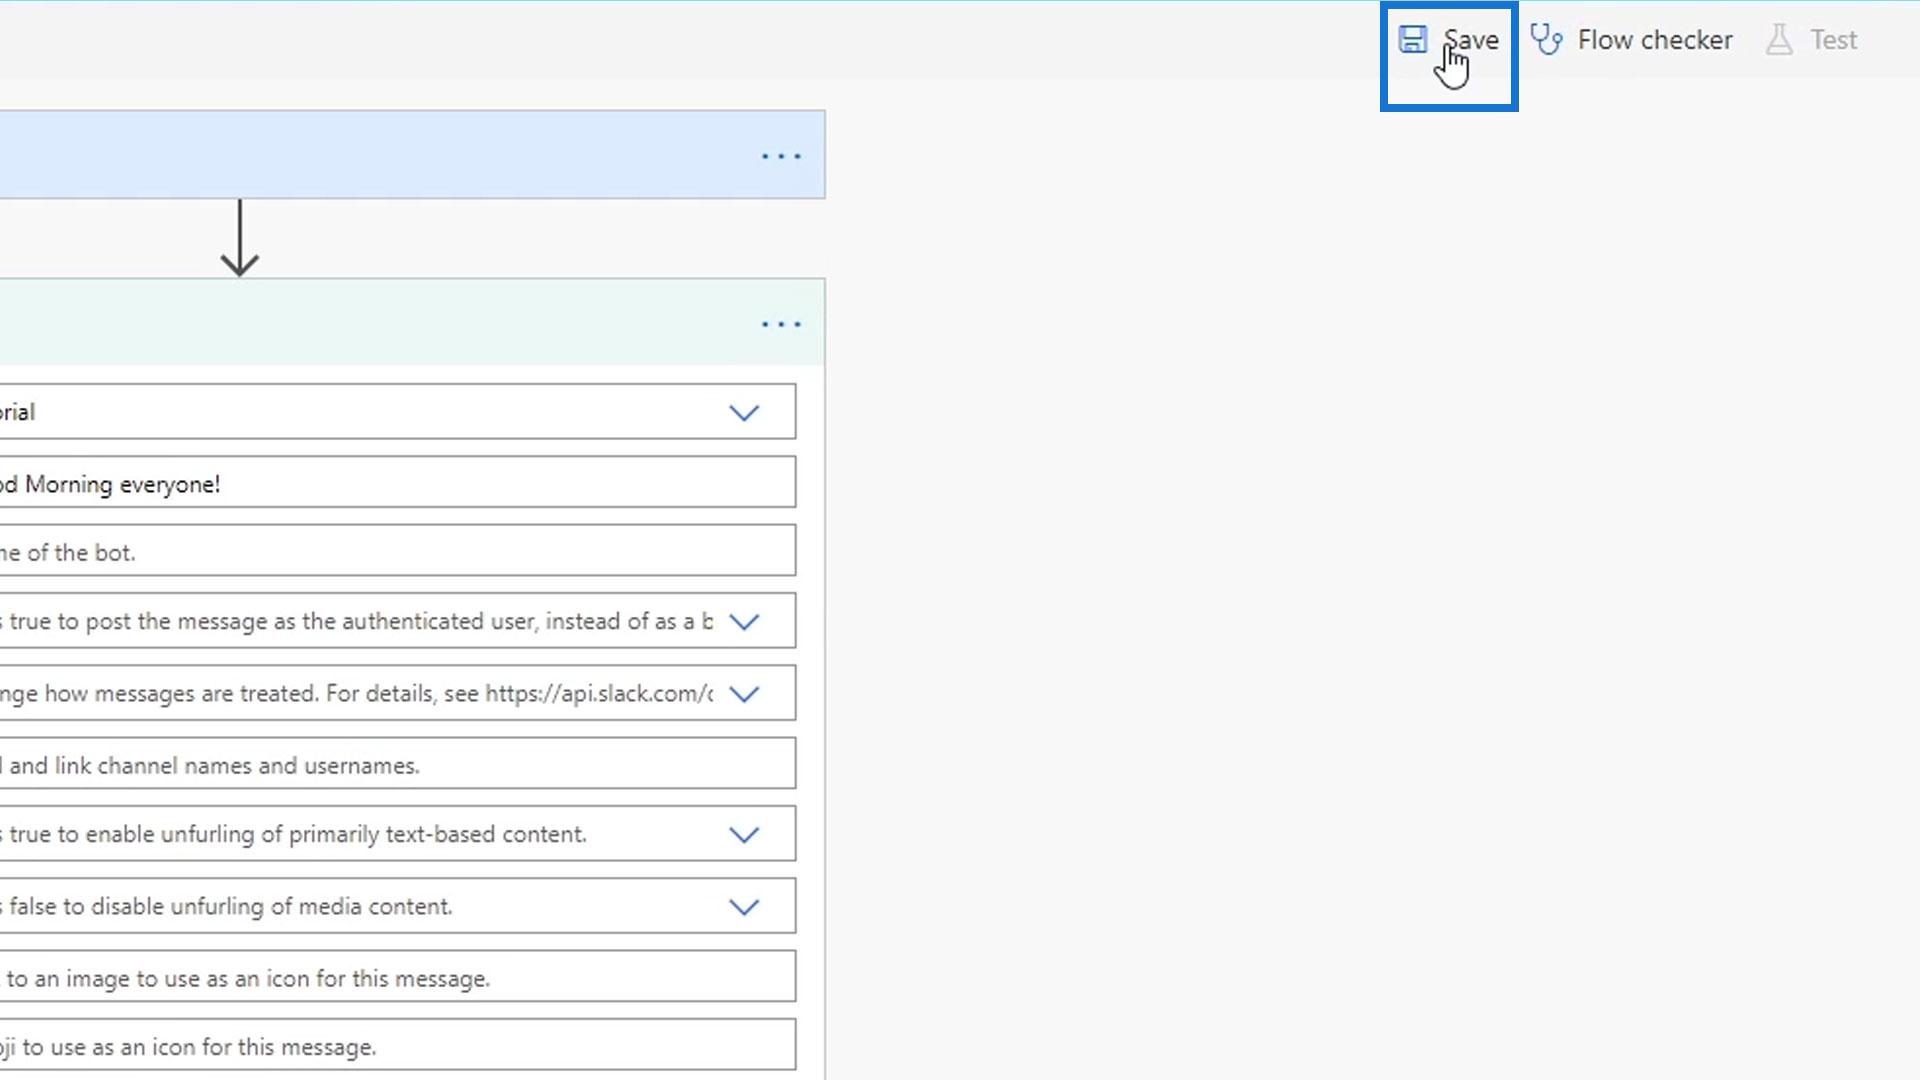Screen dimensions: 1920x1080
Task: Expand the unfurl text-based content dropdown
Action: (x=744, y=834)
